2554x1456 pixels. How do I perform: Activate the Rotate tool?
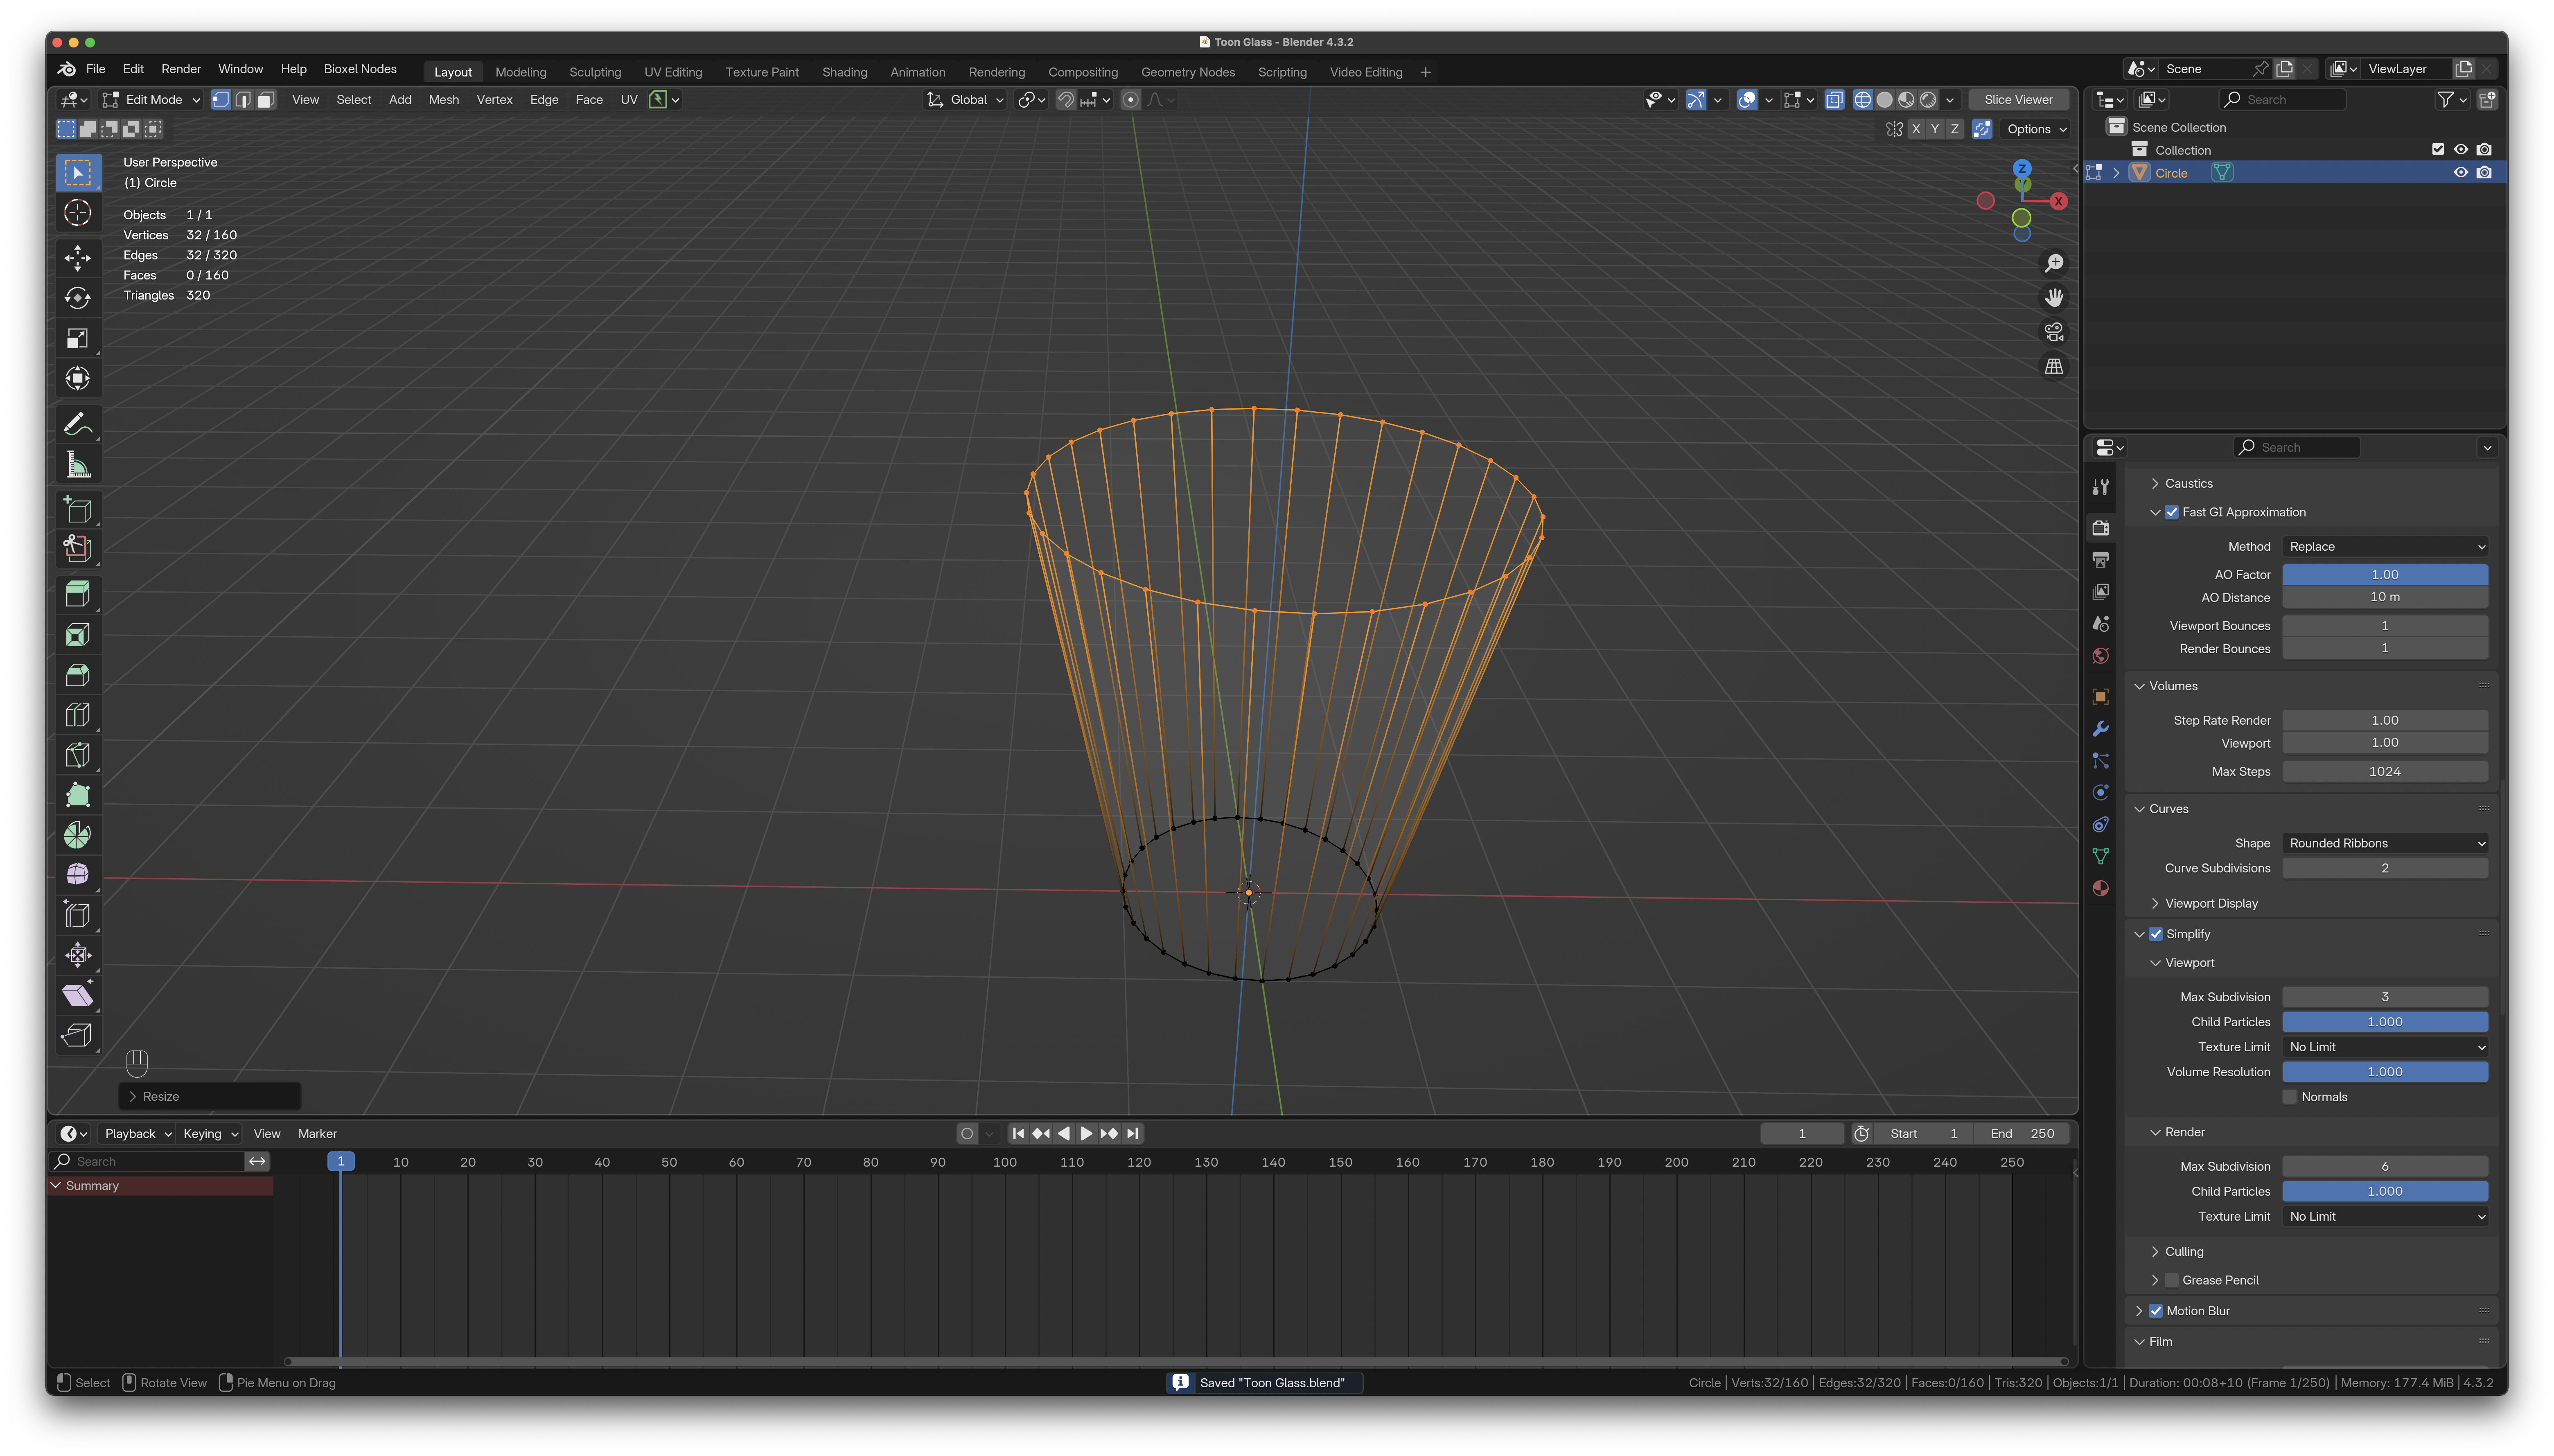pos(78,298)
